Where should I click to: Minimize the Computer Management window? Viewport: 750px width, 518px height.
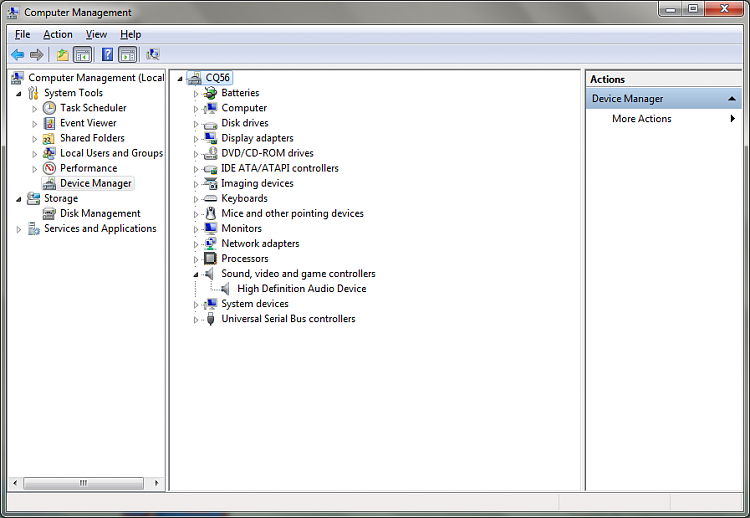(671, 8)
